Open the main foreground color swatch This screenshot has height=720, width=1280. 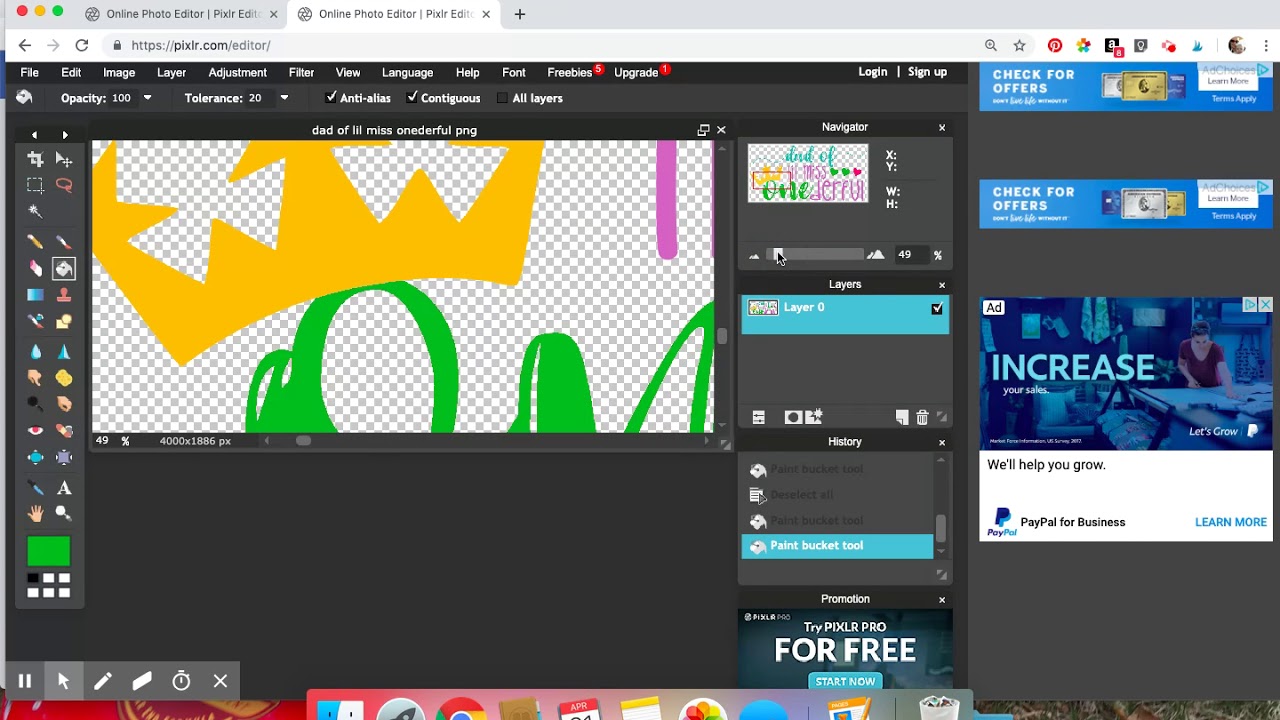coord(49,551)
